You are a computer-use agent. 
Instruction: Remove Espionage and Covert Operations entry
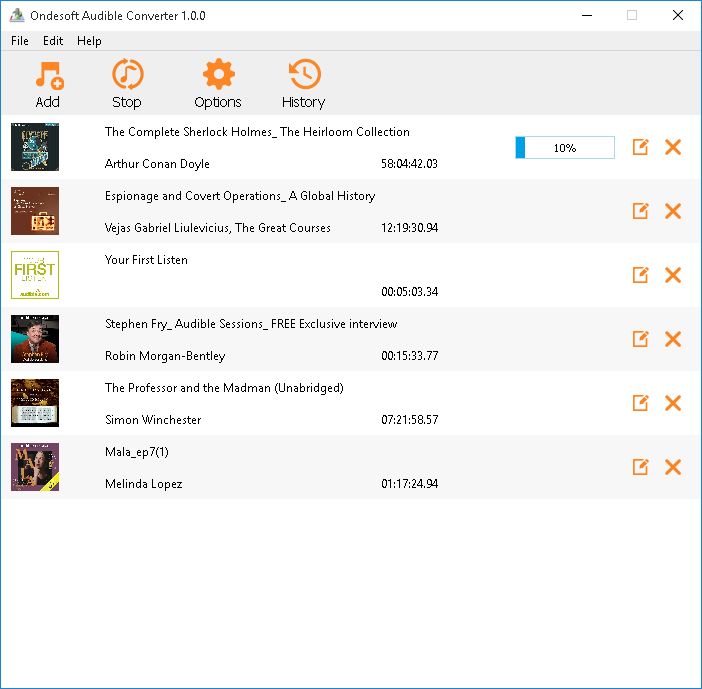673,211
